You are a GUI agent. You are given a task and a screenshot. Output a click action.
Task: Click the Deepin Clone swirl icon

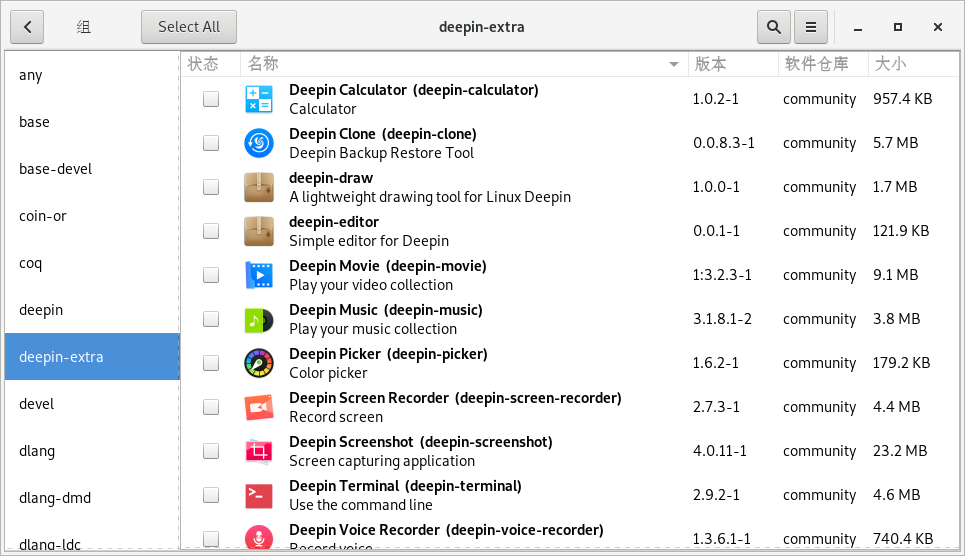tap(258, 143)
